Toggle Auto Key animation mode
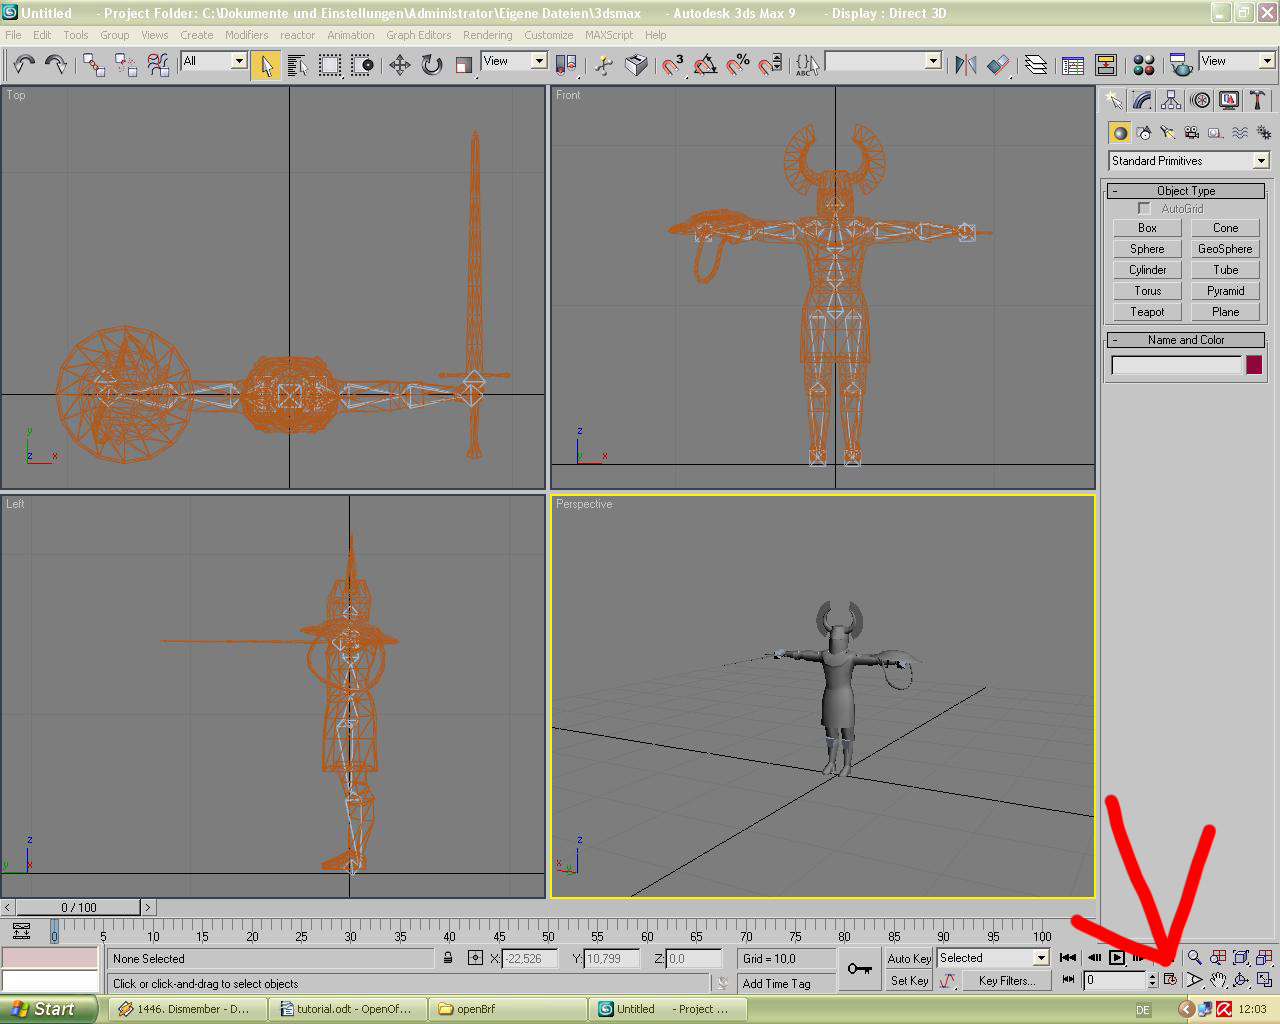 click(x=908, y=958)
